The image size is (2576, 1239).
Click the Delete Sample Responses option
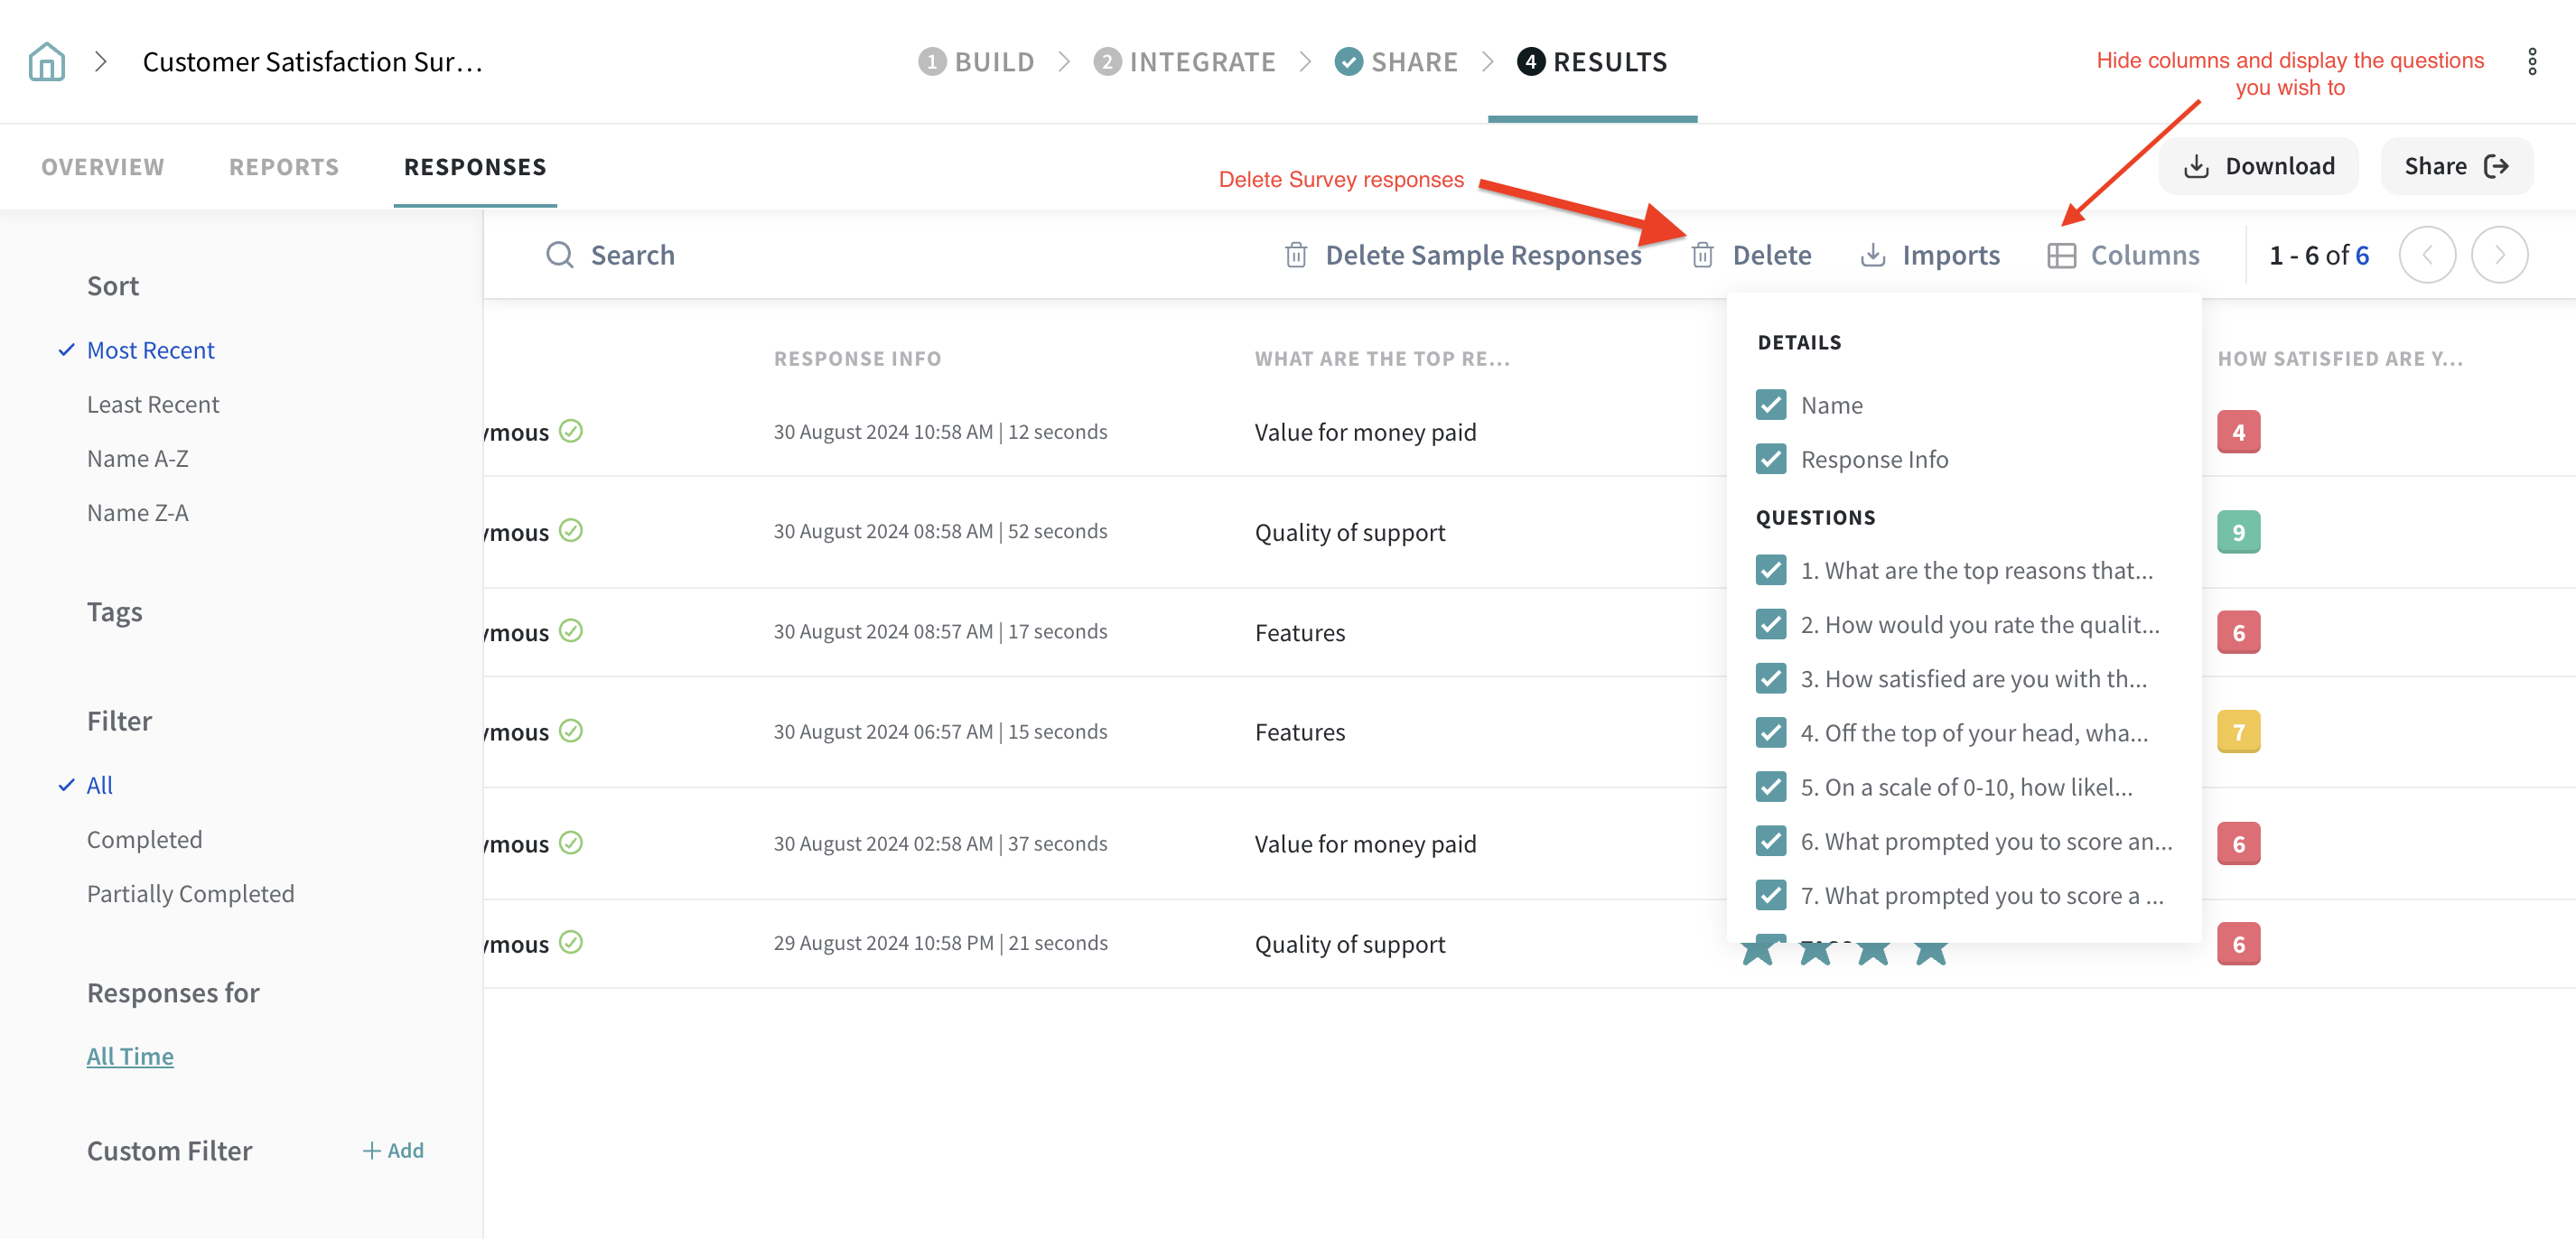click(1464, 255)
